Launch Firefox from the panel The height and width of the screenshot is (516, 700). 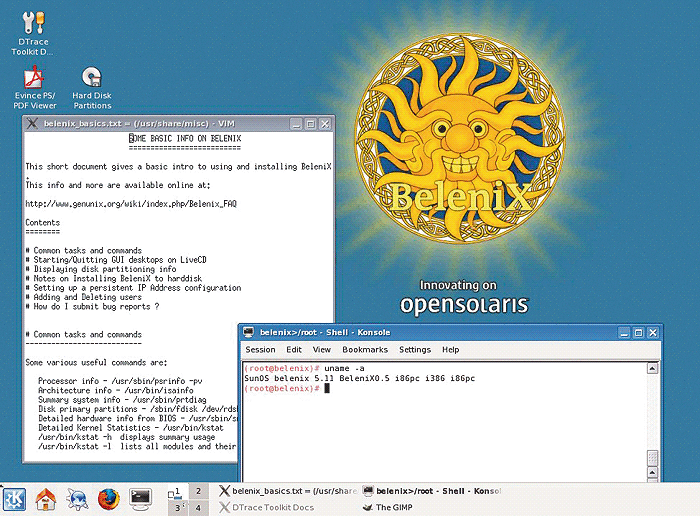point(109,498)
